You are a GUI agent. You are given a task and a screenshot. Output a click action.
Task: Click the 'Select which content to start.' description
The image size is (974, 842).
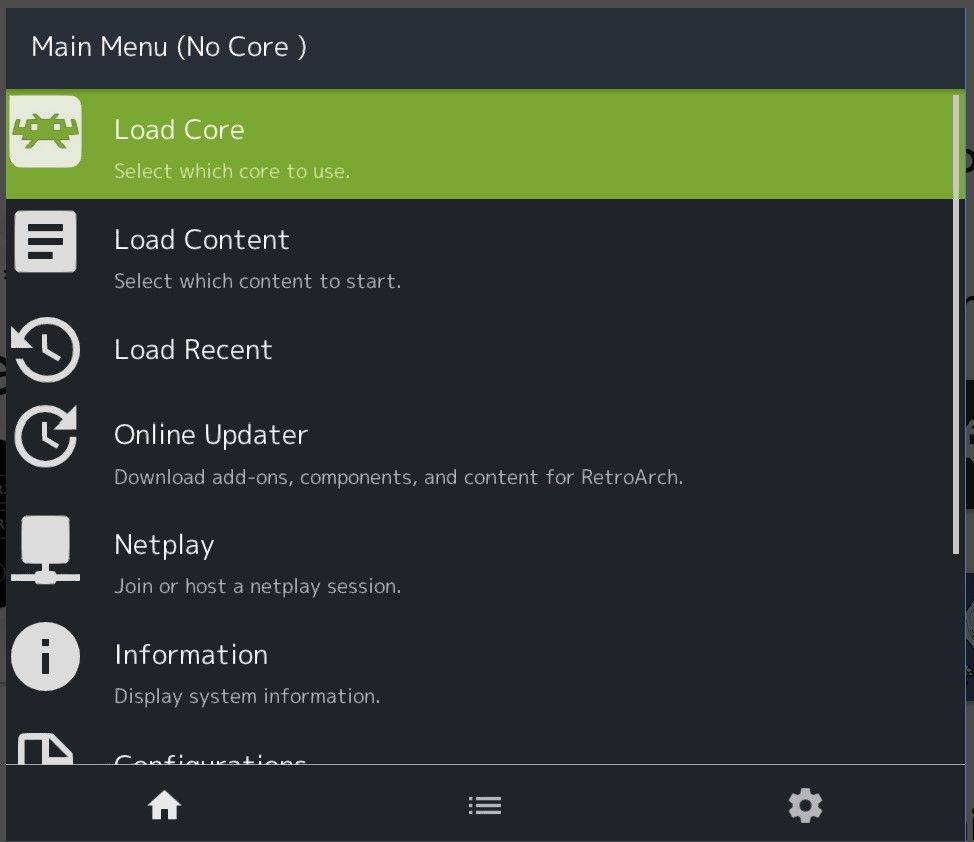(x=257, y=281)
